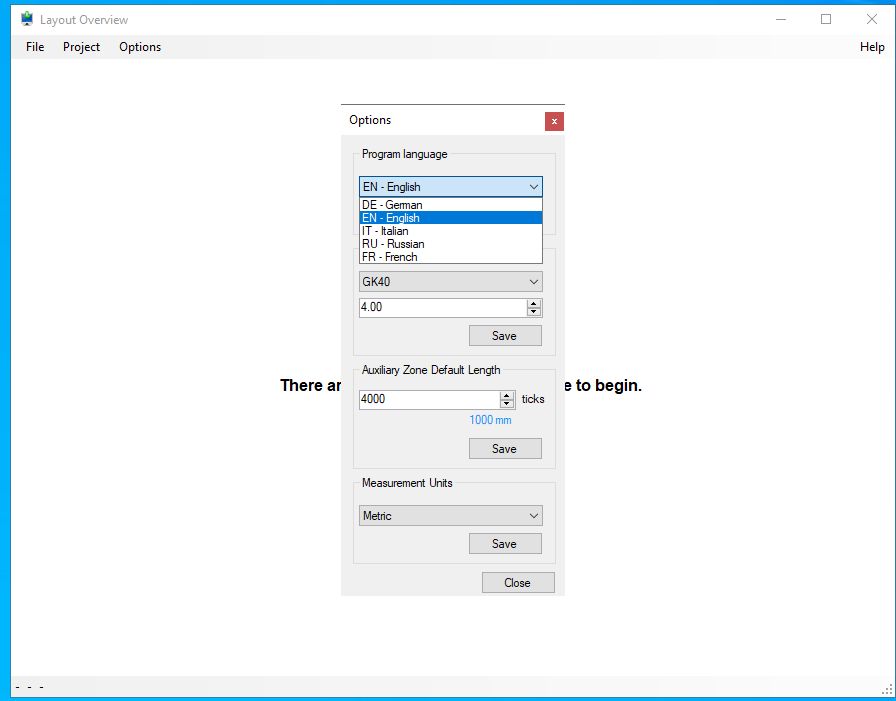Open the Help menu
The height and width of the screenshot is (701, 896).
coord(872,47)
